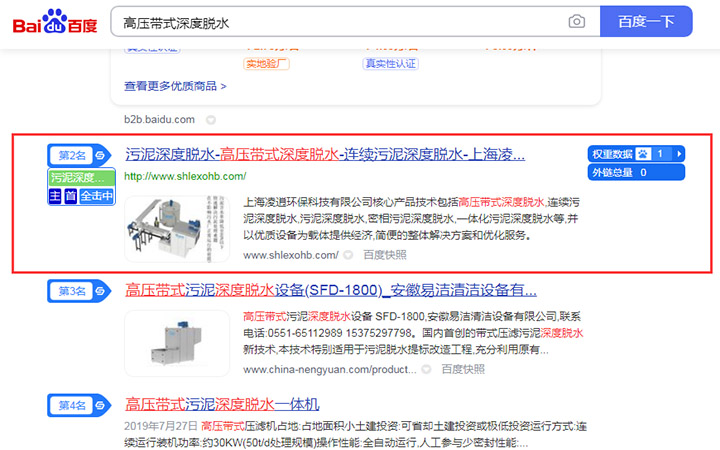Open SFD-1800 equipment thumbnail
The width and height of the screenshot is (720, 450).
tap(177, 343)
